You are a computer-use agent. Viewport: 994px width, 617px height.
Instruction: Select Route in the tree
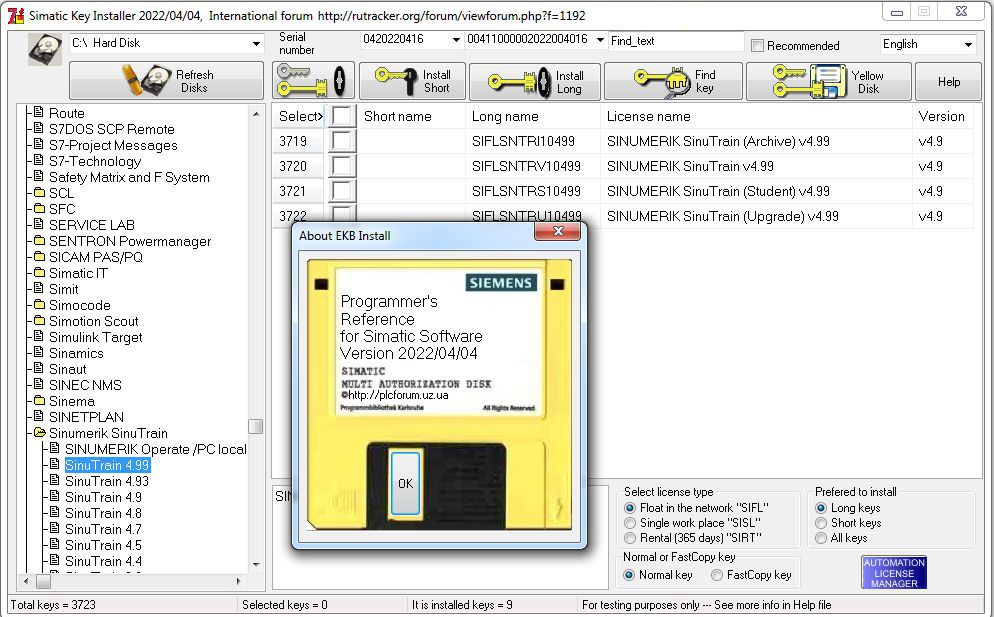67,114
